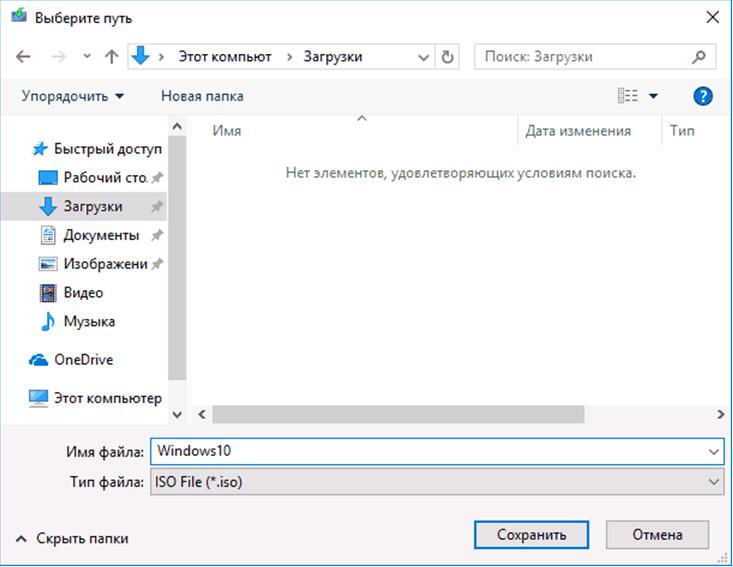Open recent locations dropdown arrow
Viewport: 733px width, 567px height.
click(87, 57)
